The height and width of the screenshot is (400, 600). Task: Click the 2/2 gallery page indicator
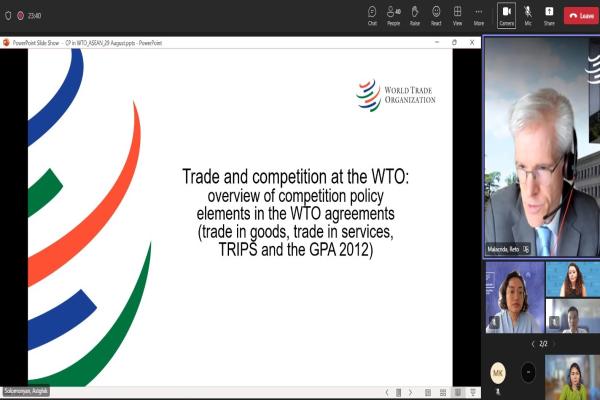[543, 344]
